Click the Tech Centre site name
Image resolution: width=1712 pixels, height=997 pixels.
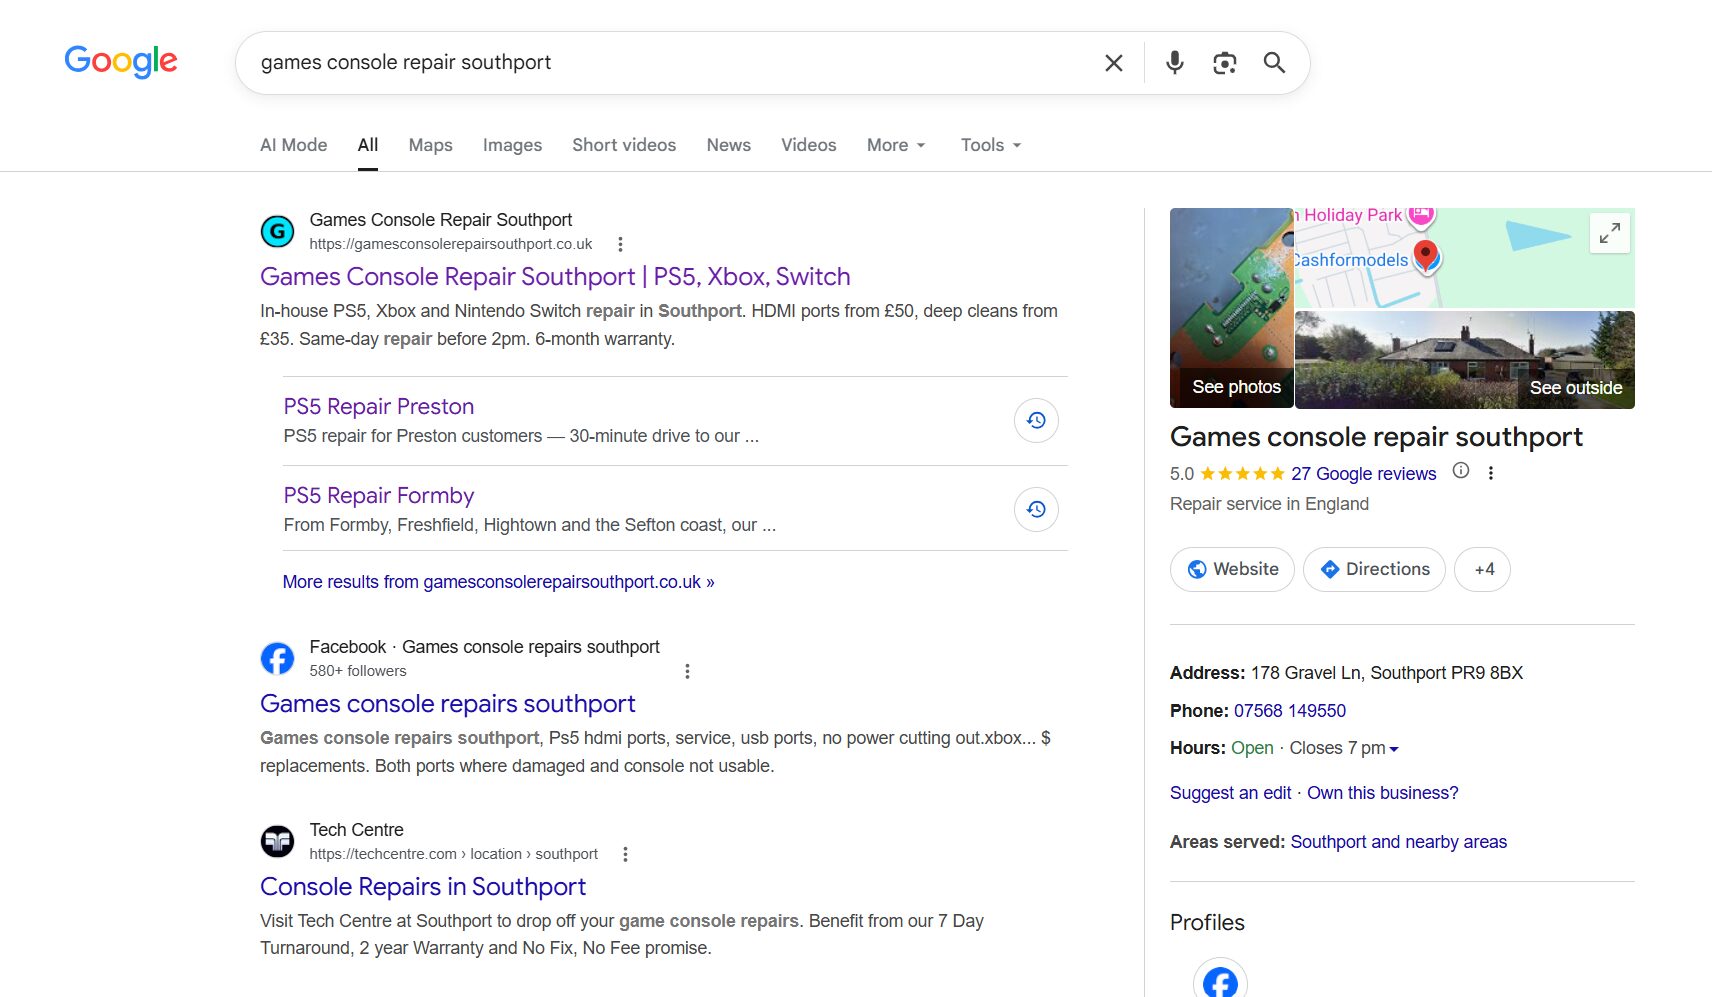click(357, 830)
